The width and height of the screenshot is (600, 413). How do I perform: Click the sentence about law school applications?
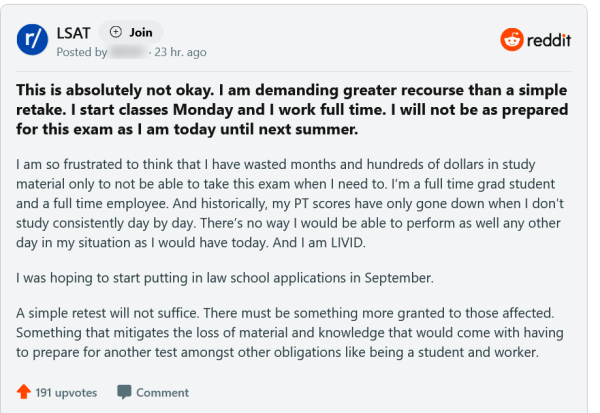click(225, 278)
